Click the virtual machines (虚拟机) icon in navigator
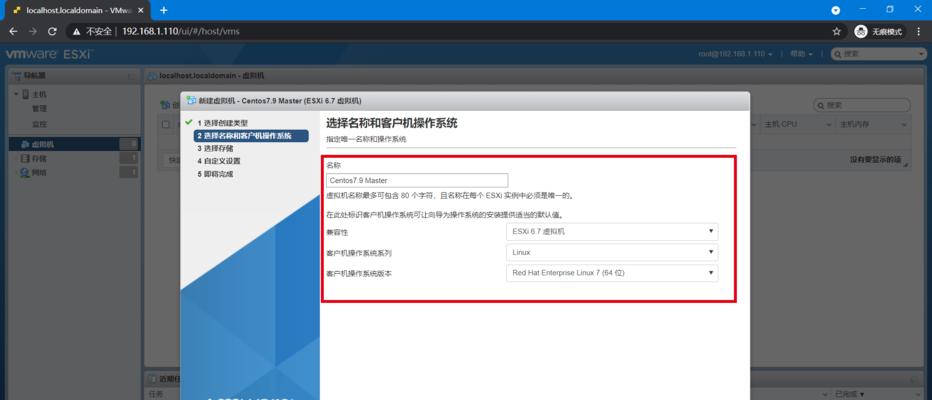The image size is (932, 400). [24, 144]
